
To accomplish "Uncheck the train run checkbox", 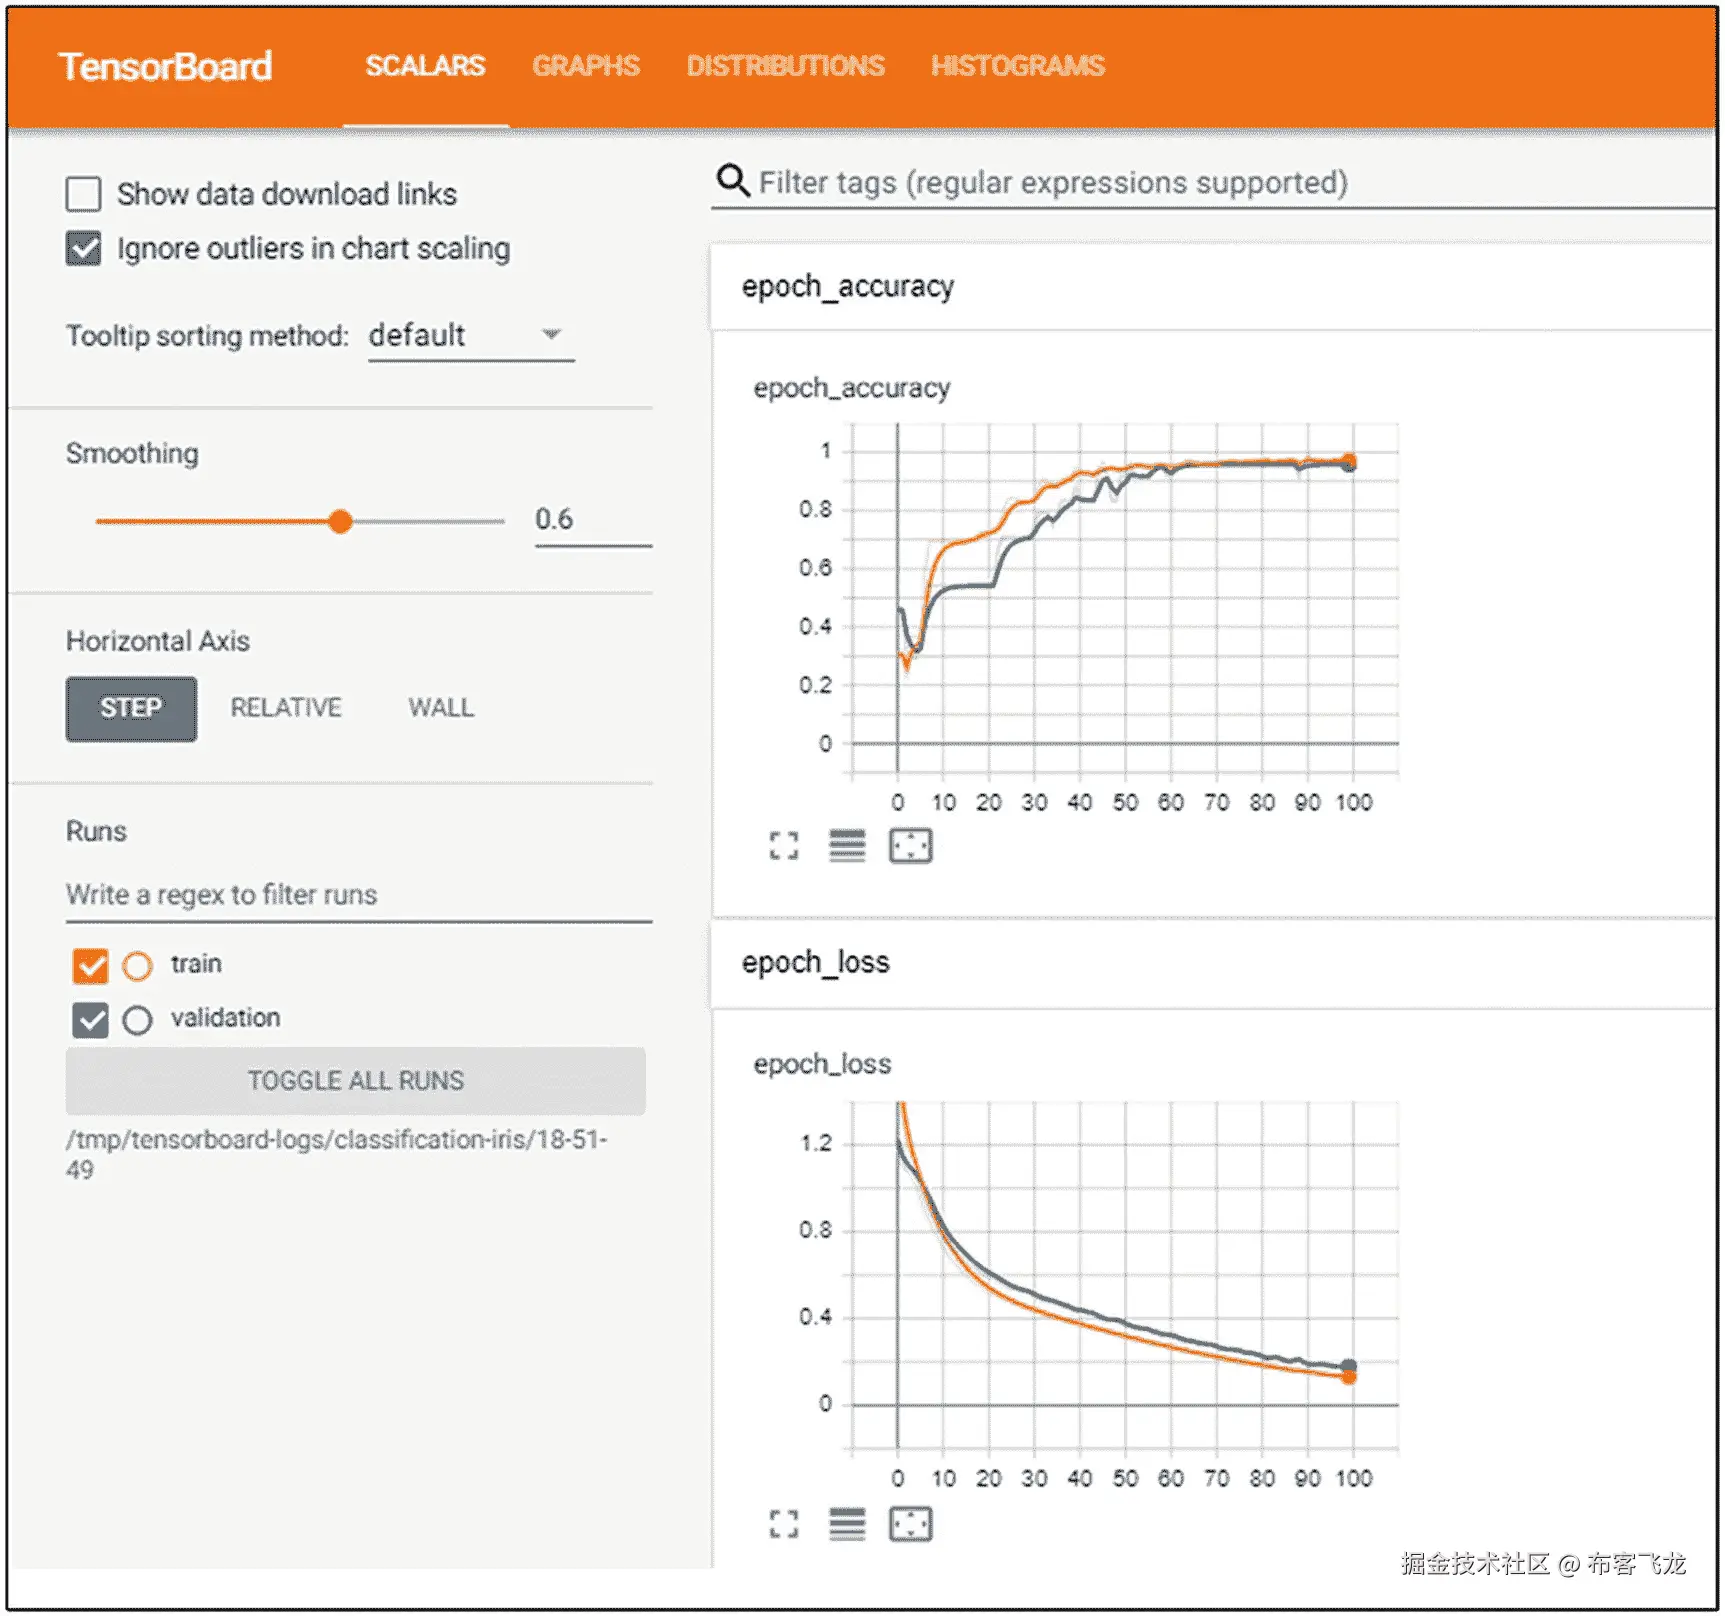I will (x=90, y=965).
